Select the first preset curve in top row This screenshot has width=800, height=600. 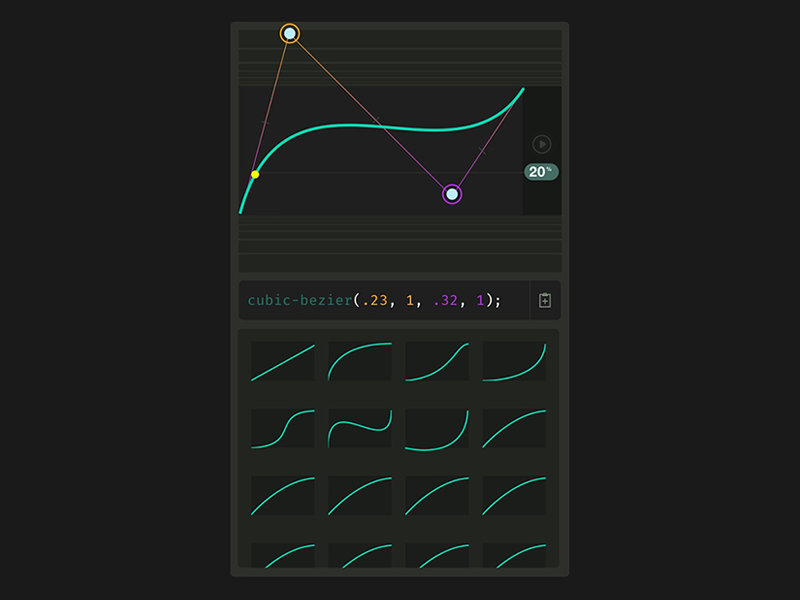click(x=281, y=360)
